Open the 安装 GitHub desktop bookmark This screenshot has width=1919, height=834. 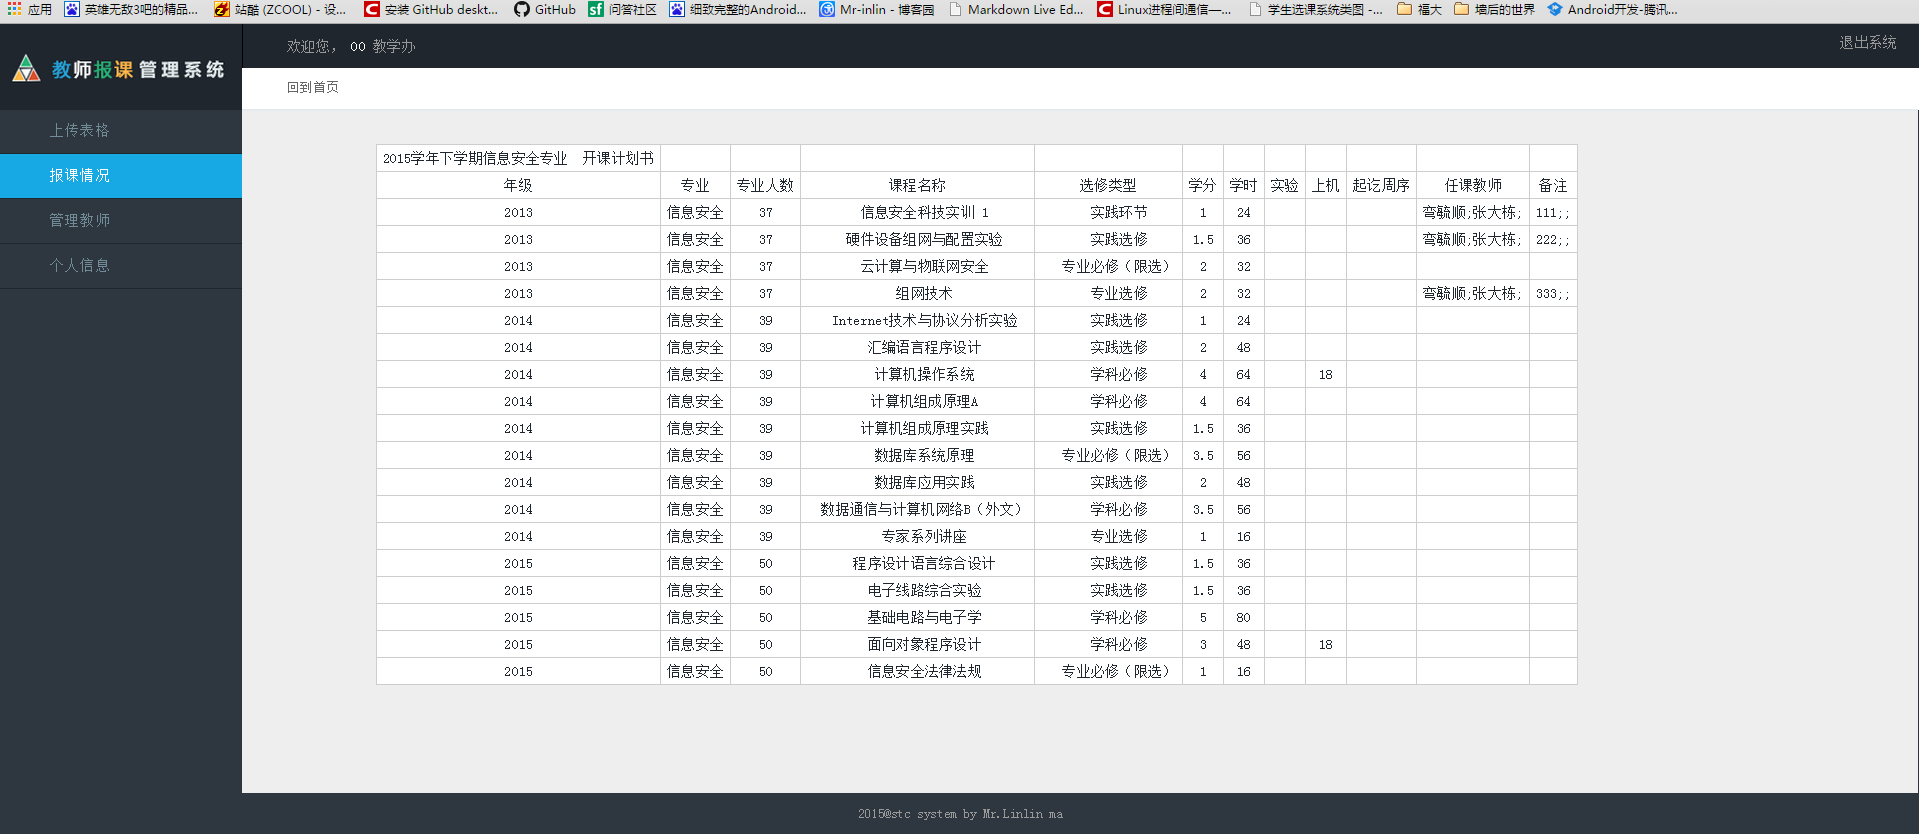431,9
